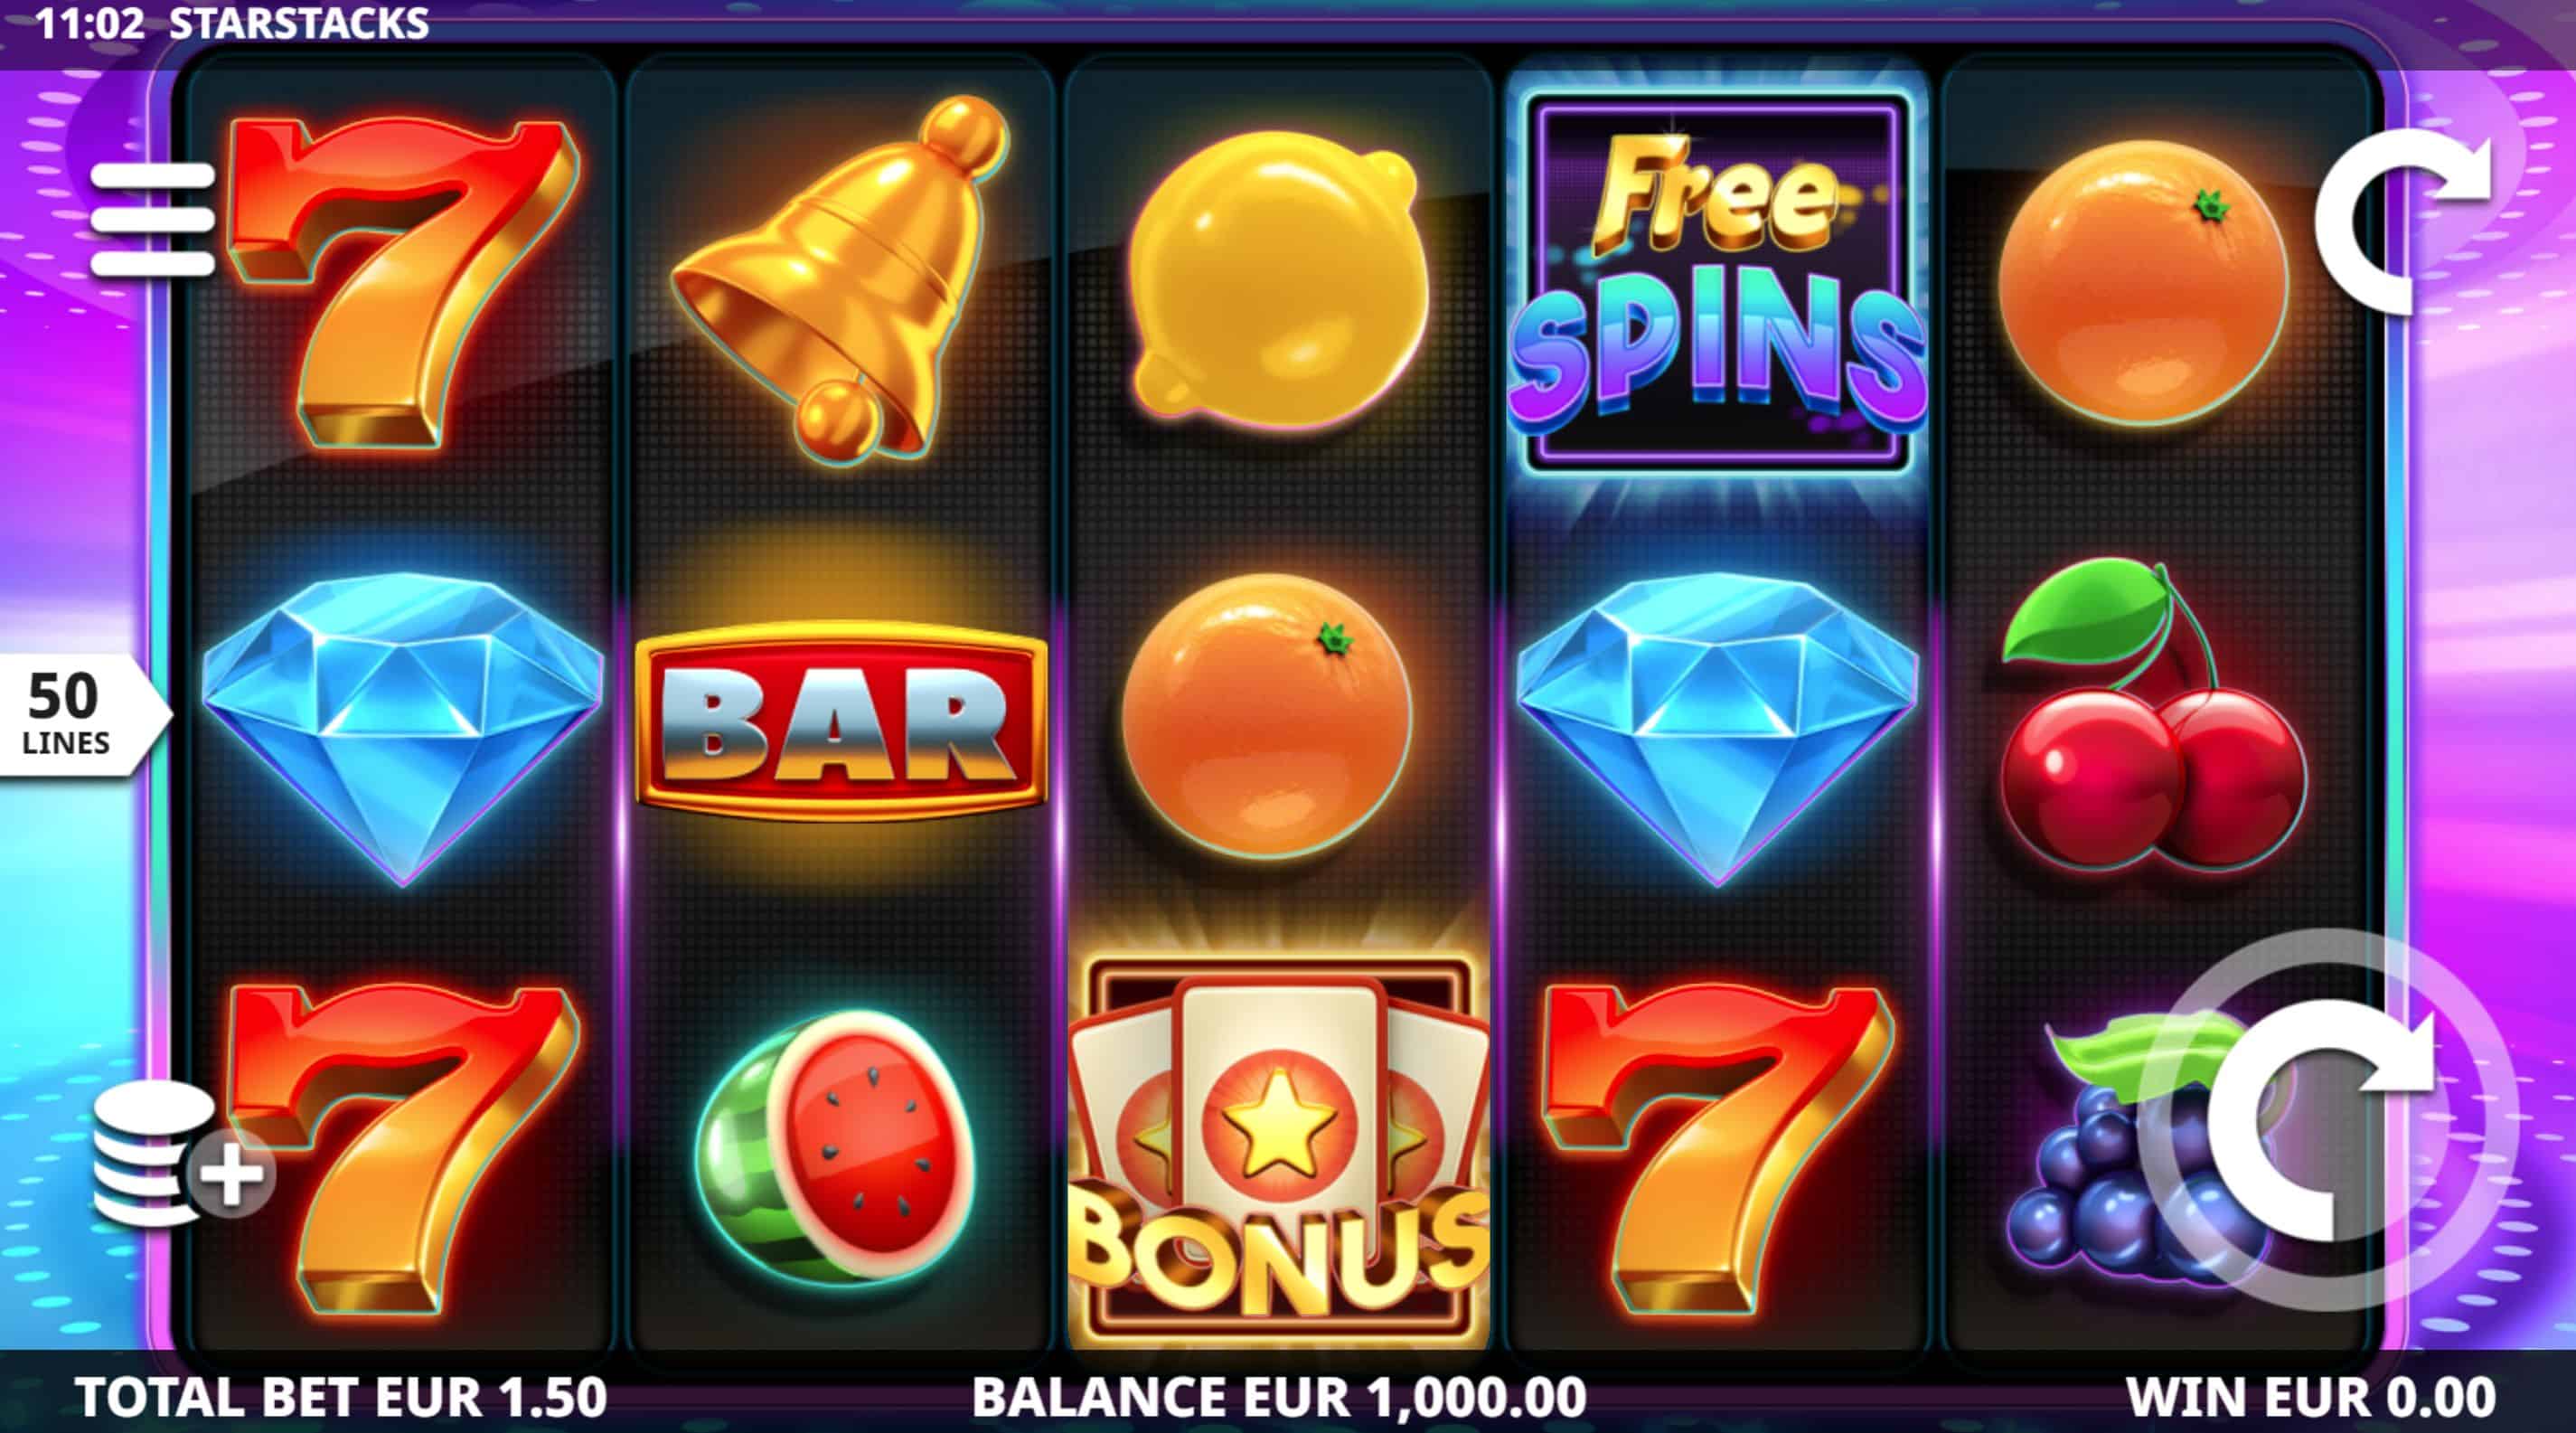Click the watermelon symbol
The width and height of the screenshot is (2576, 1433).
836,1146
